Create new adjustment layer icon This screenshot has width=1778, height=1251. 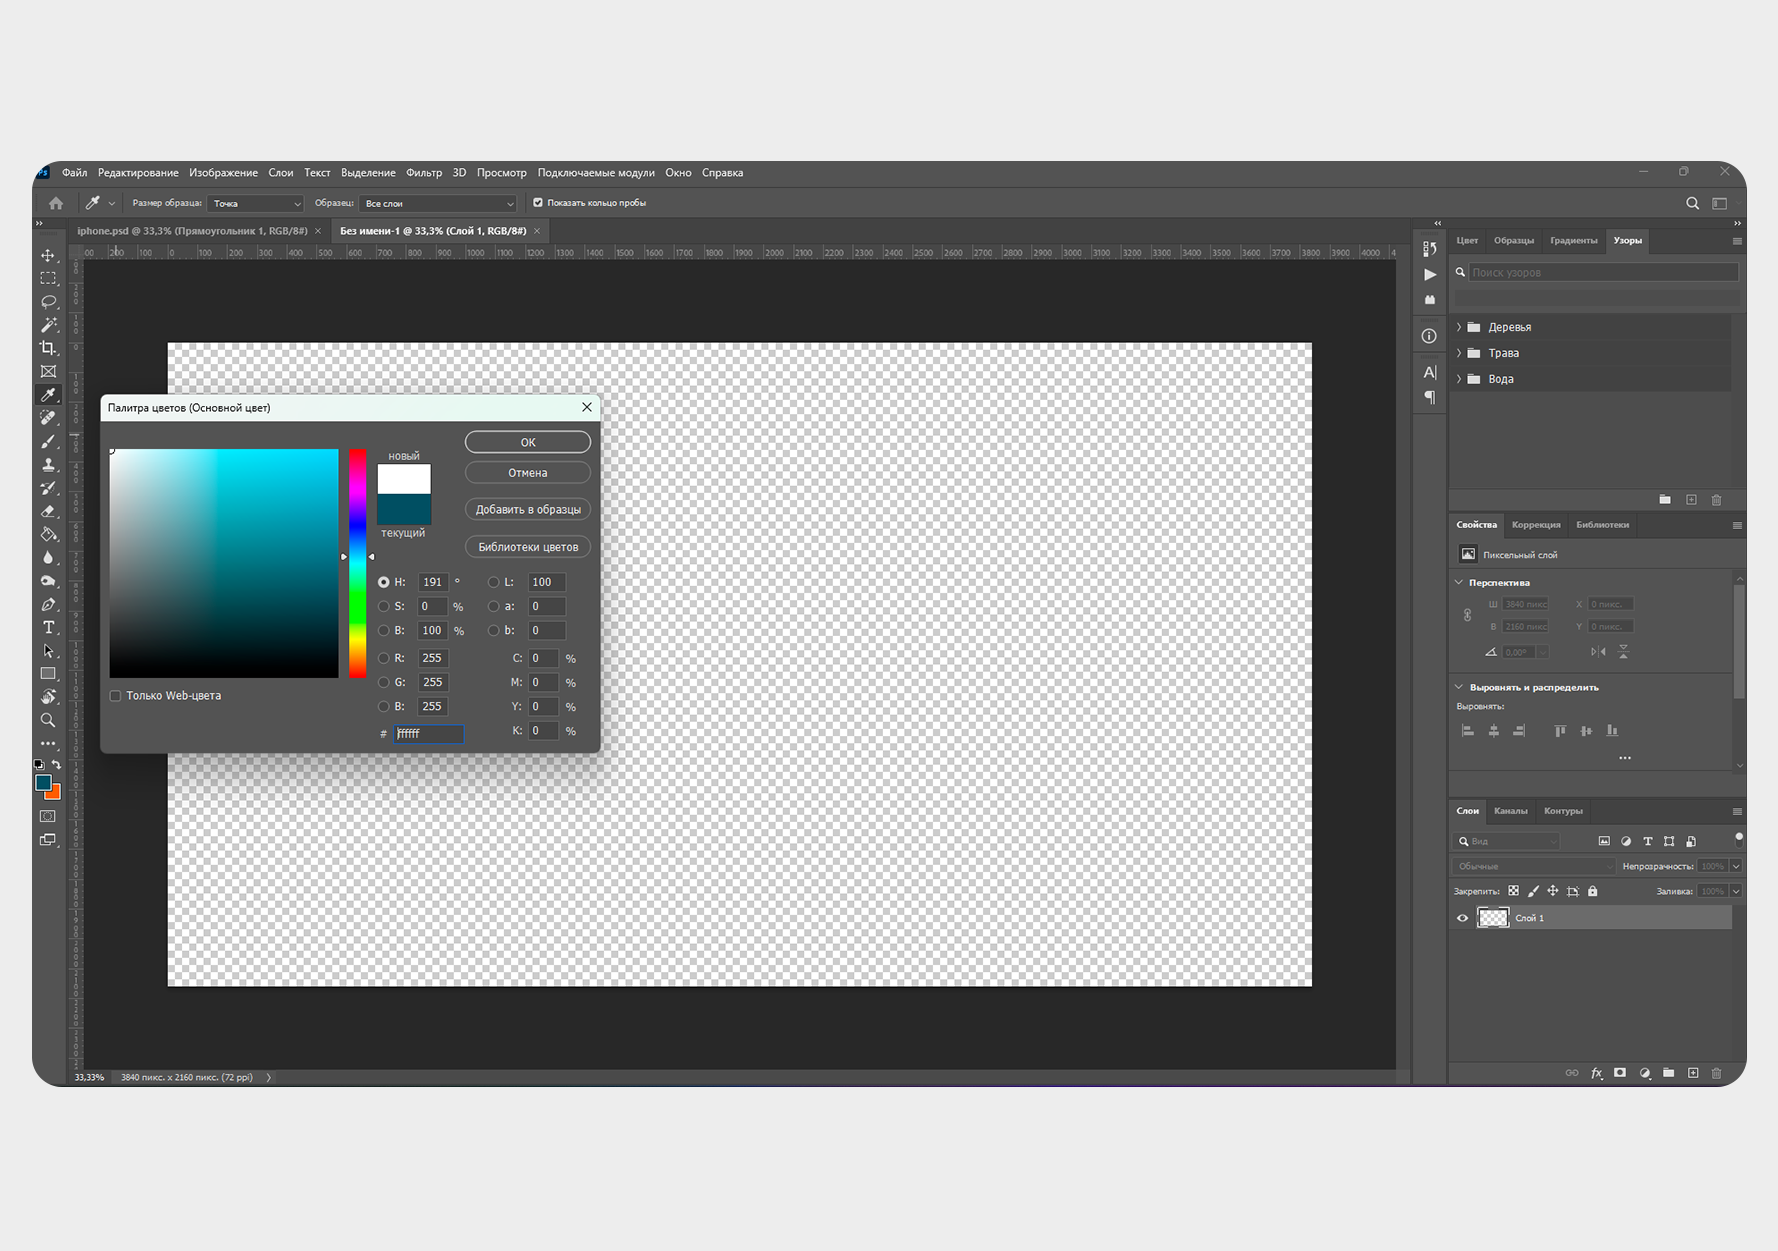click(x=1645, y=1073)
